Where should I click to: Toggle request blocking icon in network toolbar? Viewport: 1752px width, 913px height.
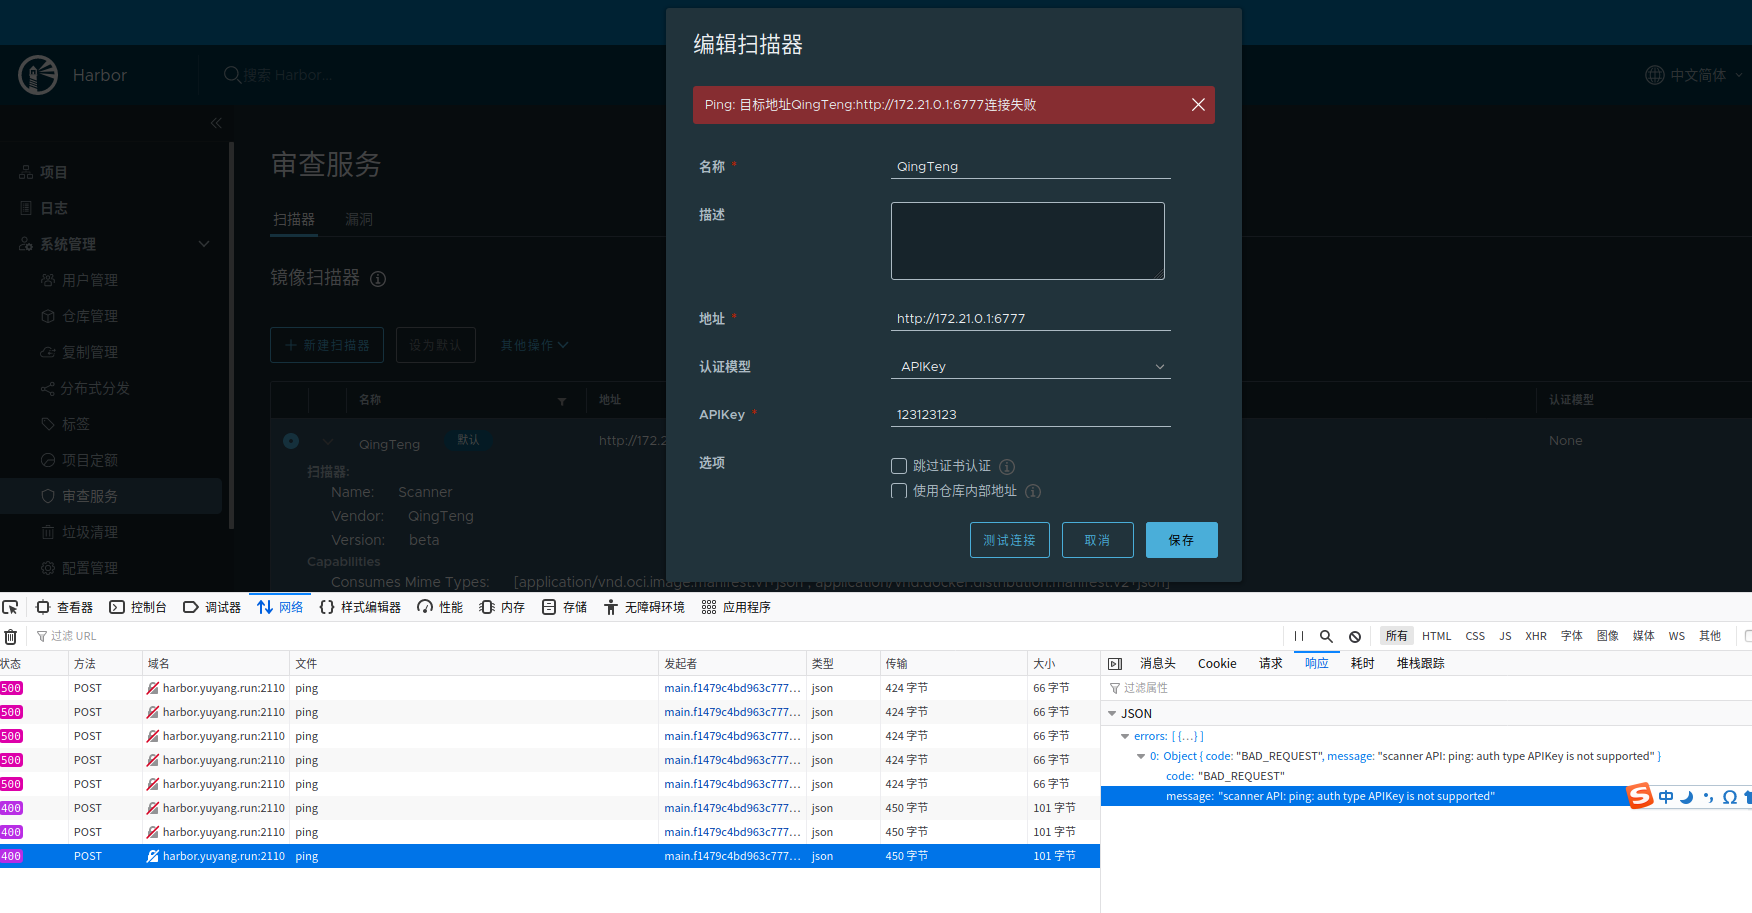point(1355,636)
